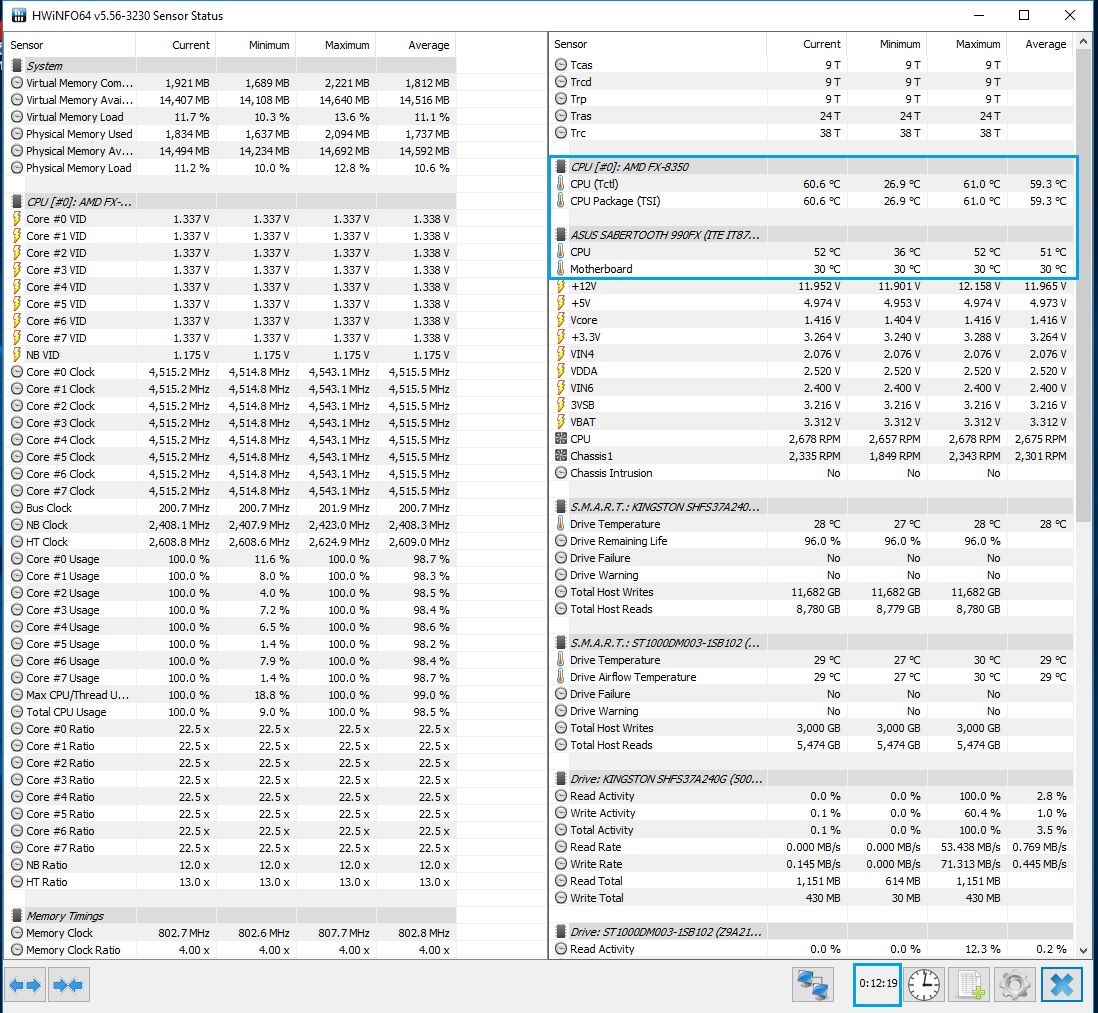Click the Core #0 Clock circle icon
Screen dimensions: 1098x1013
[x=17, y=372]
